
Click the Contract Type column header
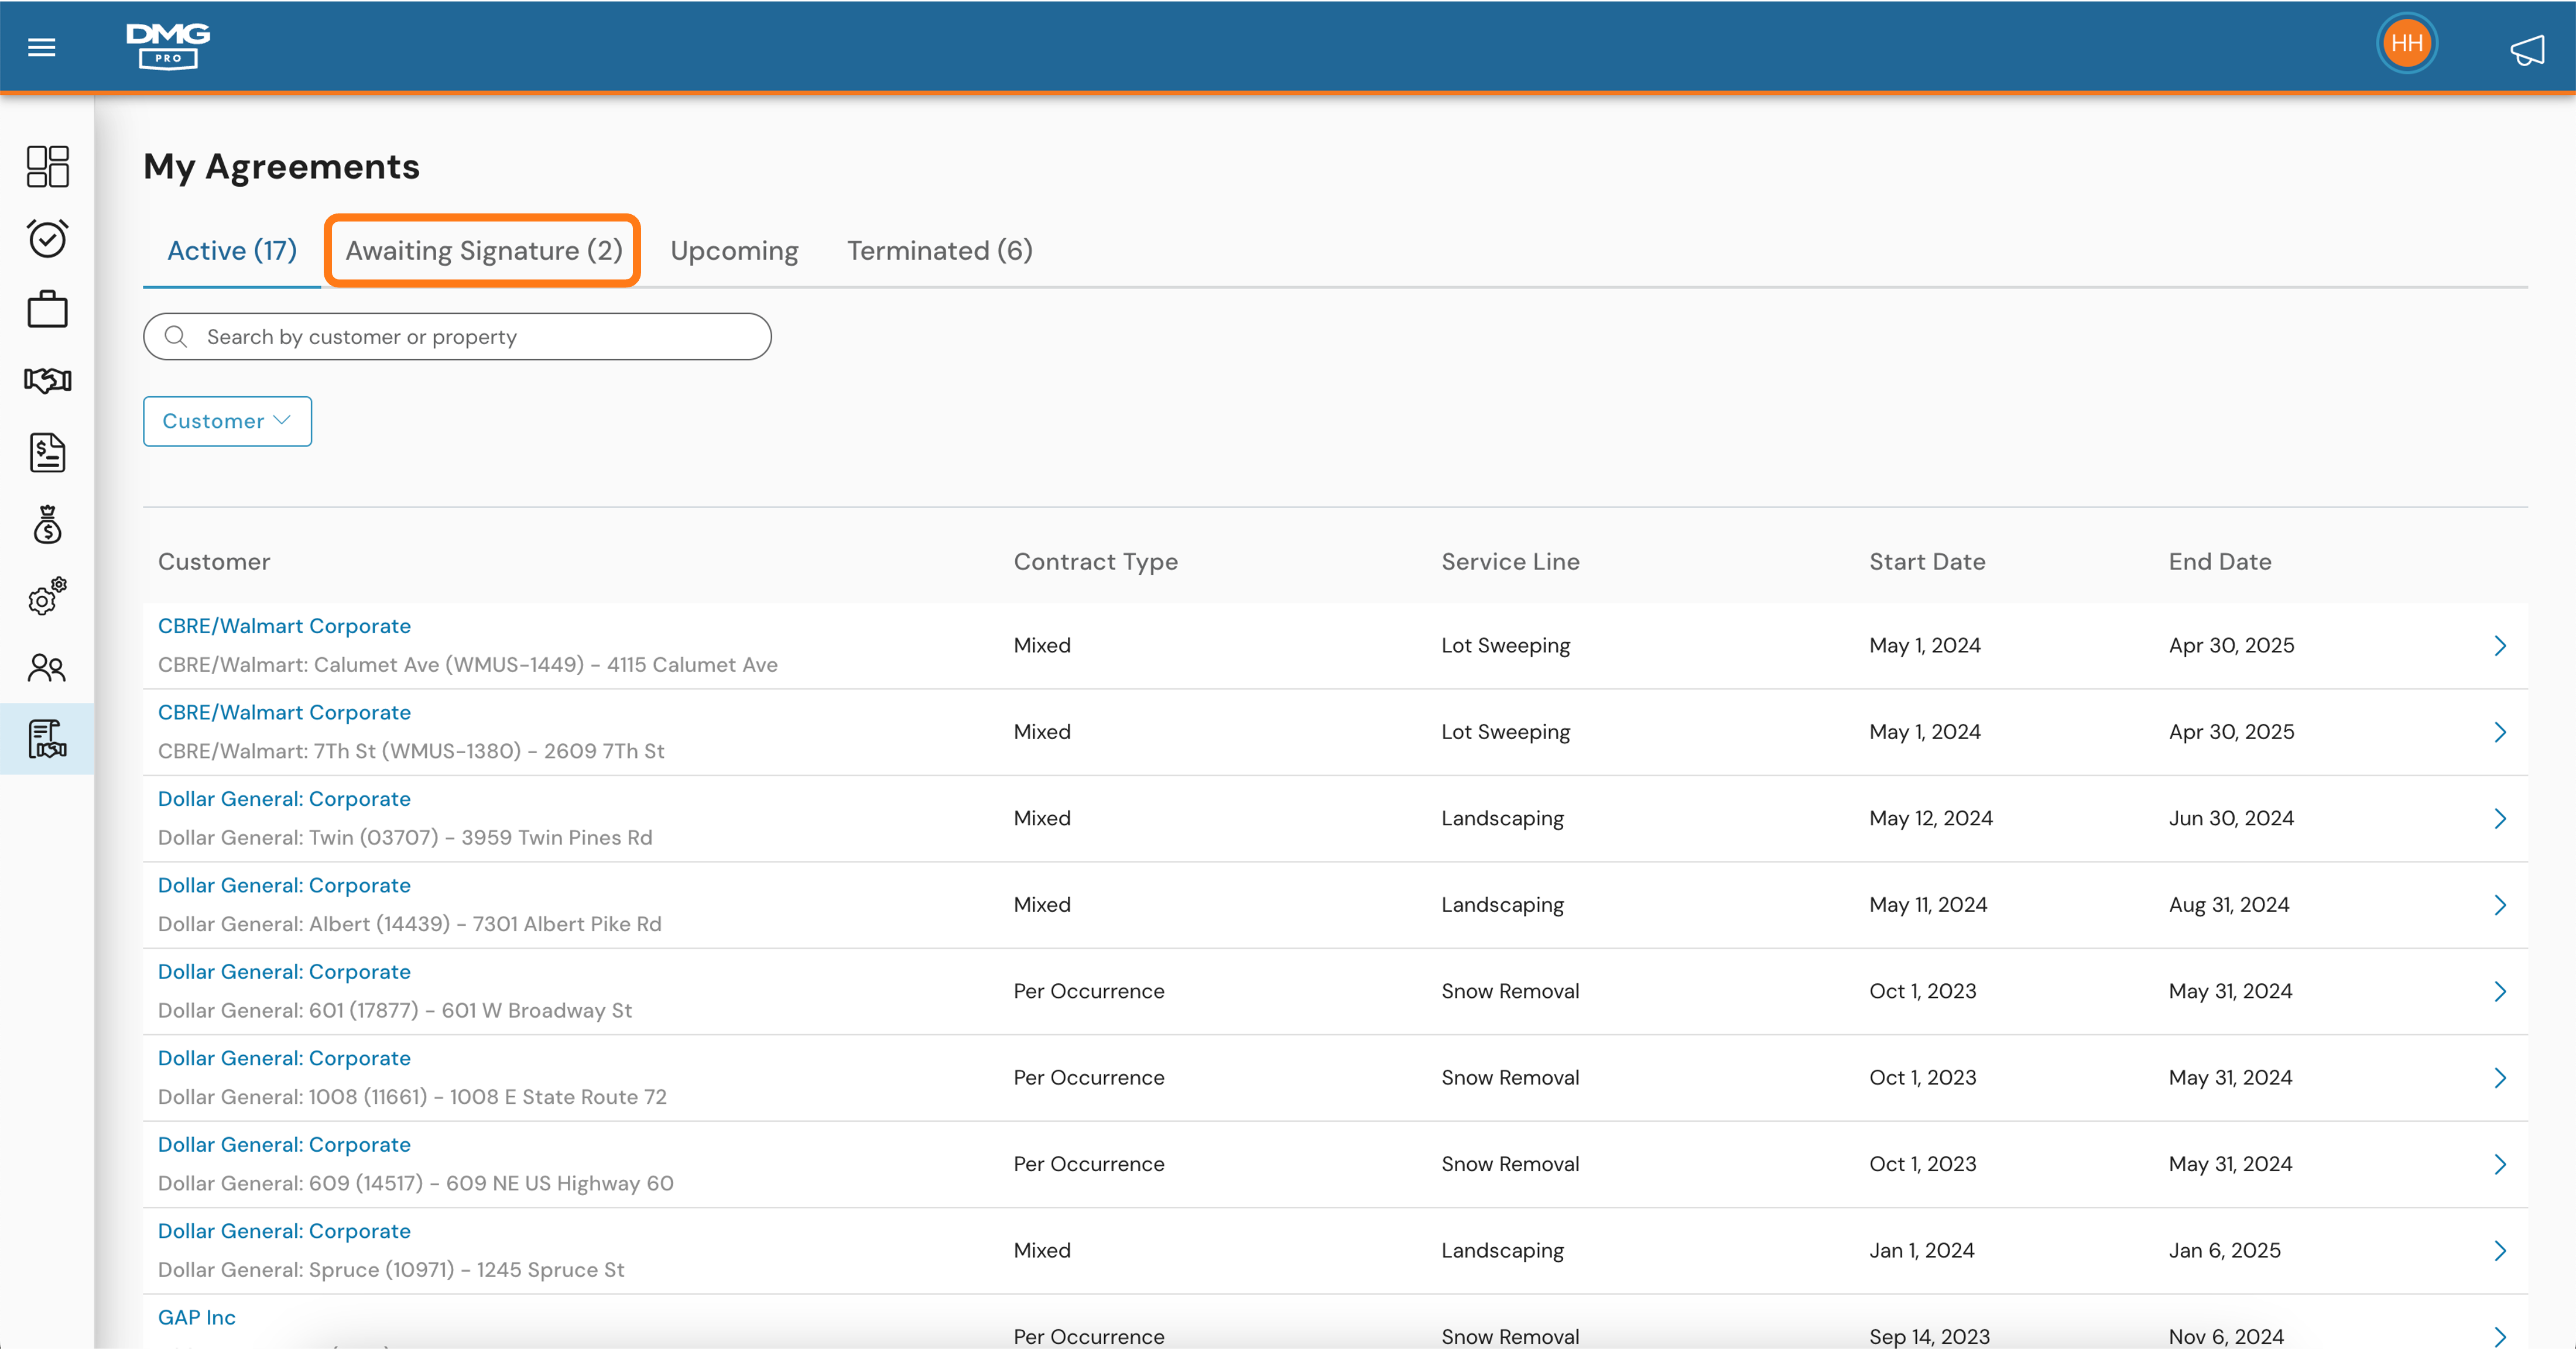click(x=1096, y=562)
